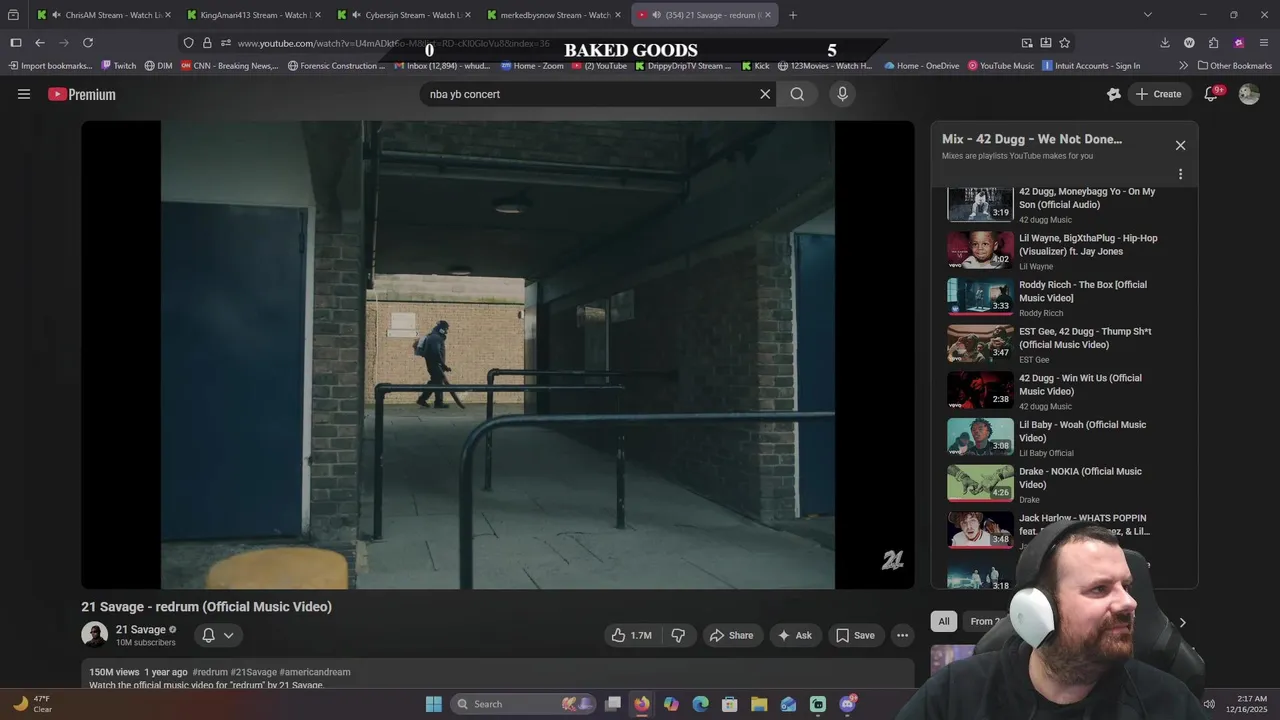1280x720 pixels.
Task: Switch to merkedbysnow Stream tab
Action: tap(555, 15)
